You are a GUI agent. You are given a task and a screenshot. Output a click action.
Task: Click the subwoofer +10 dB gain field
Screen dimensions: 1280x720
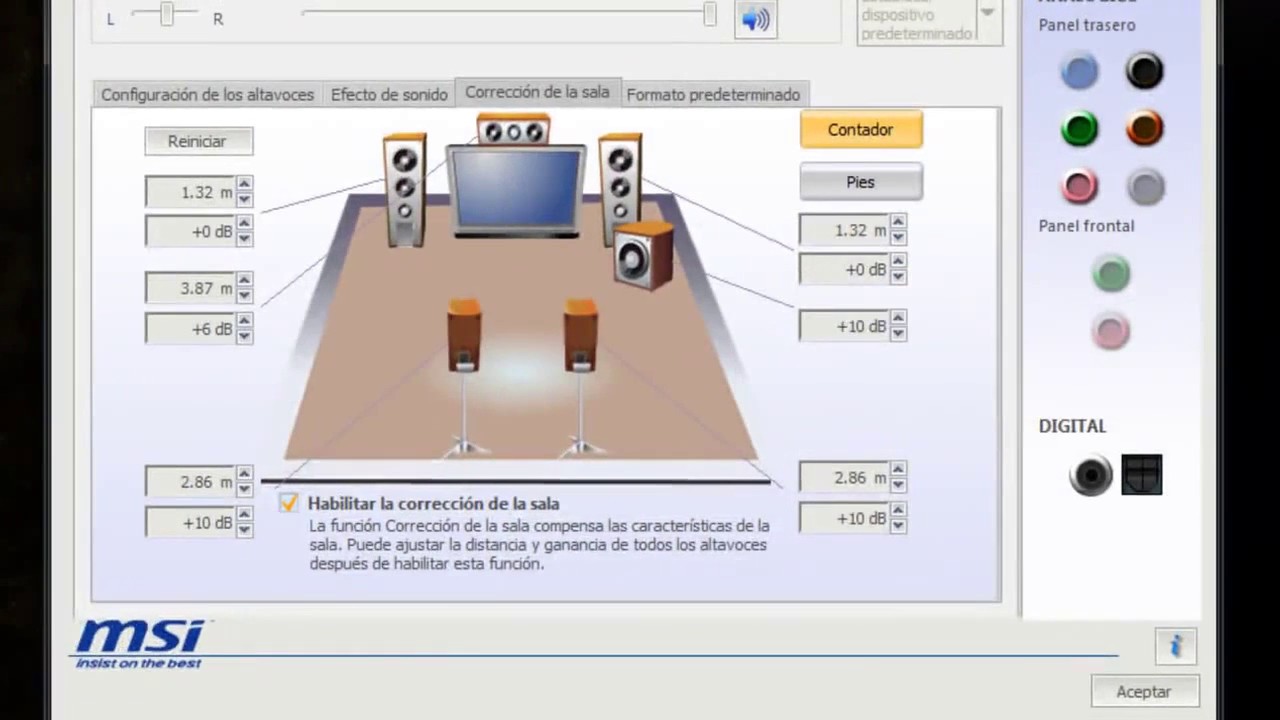pyautogui.click(x=845, y=326)
